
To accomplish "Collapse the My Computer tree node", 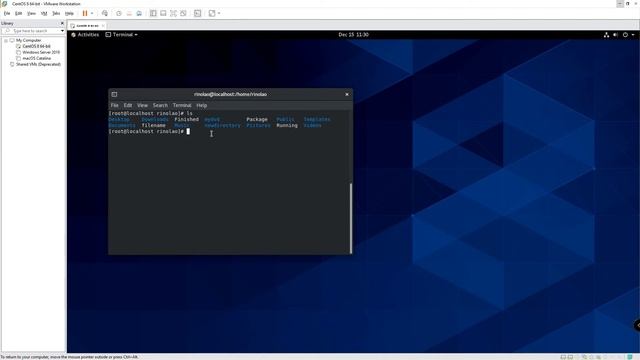I will point(6,40).
